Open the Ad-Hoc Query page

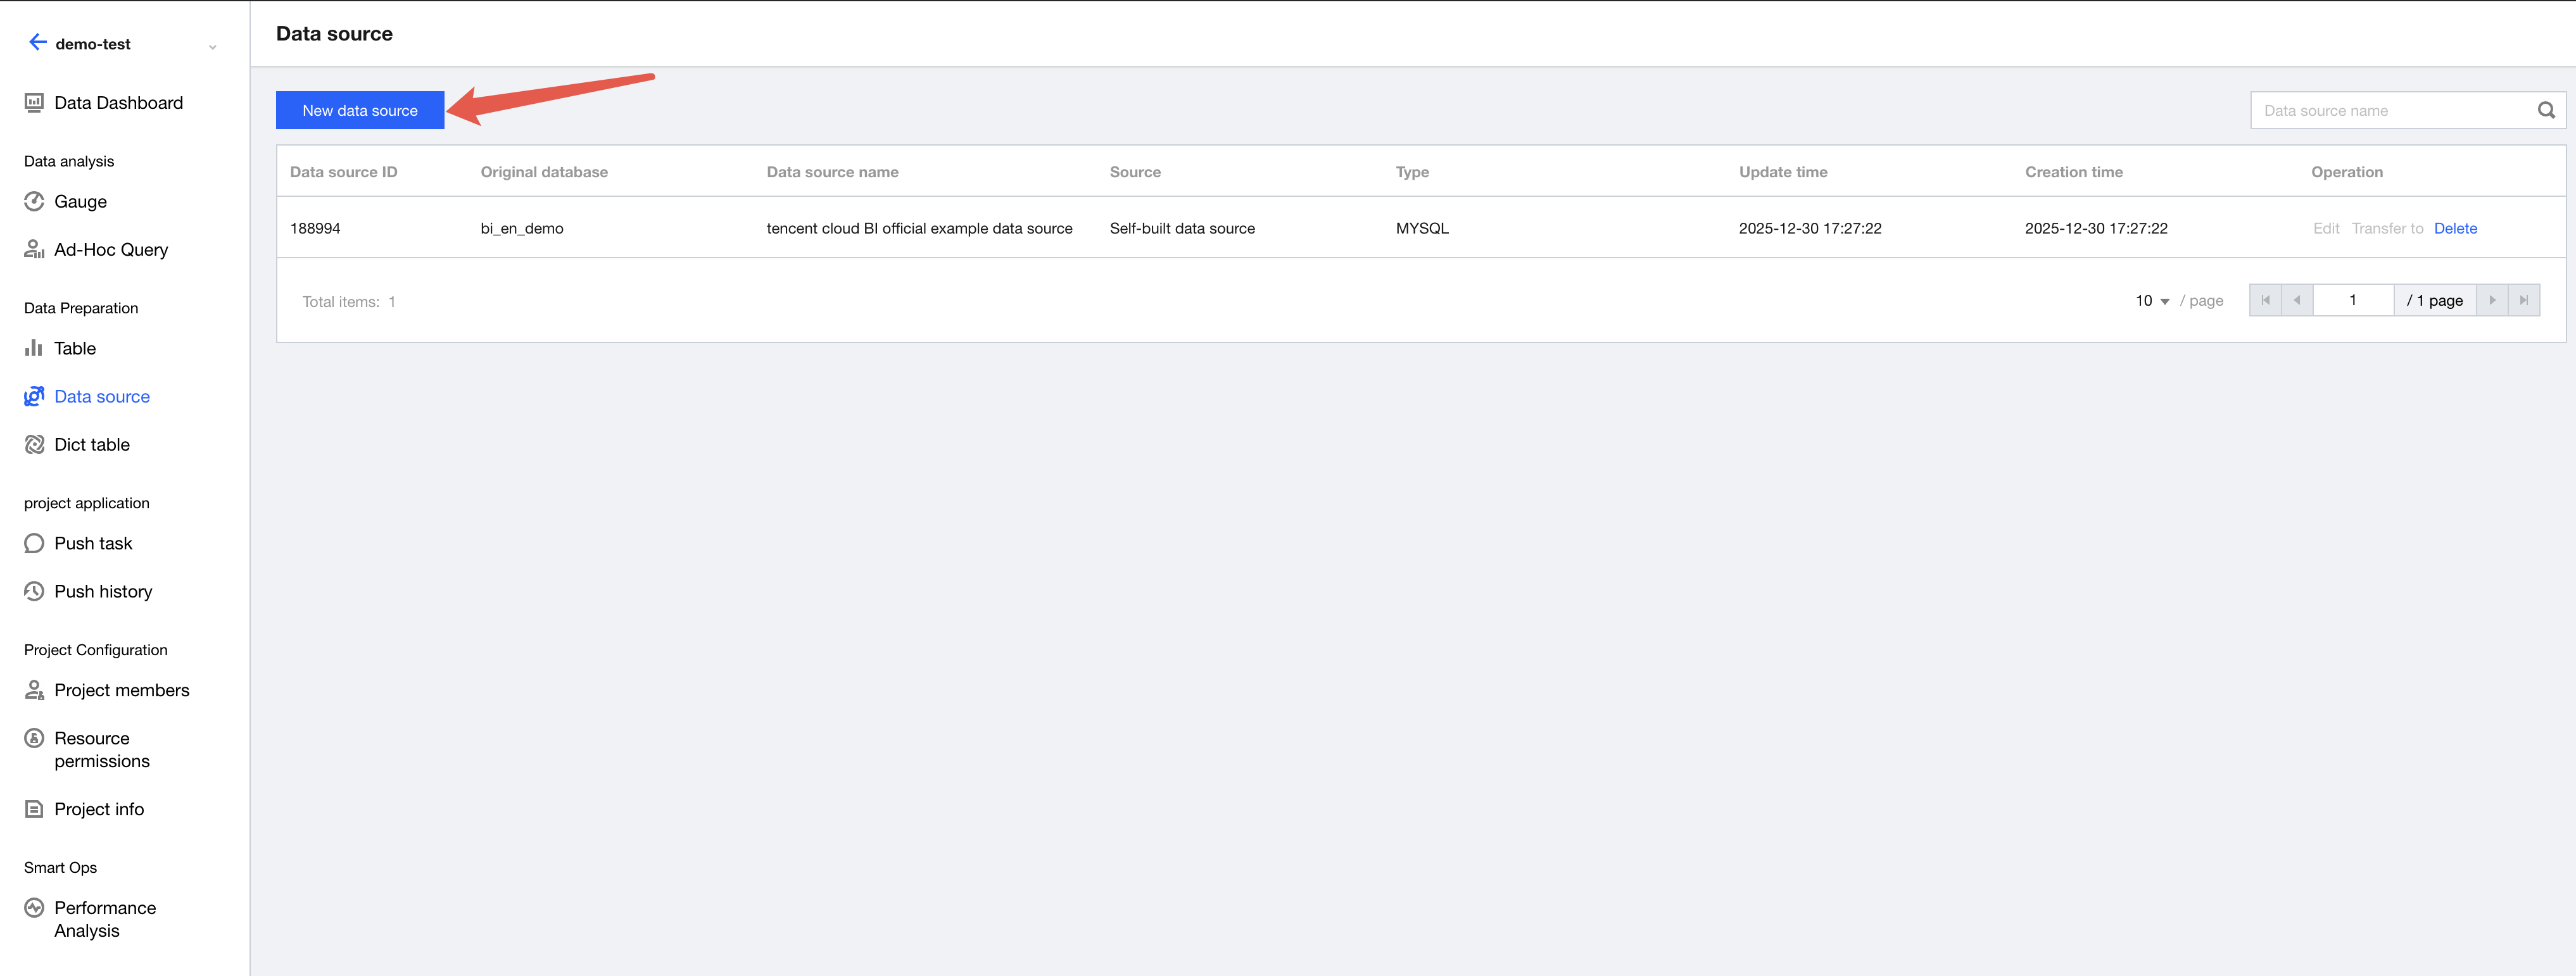pyautogui.click(x=110, y=250)
